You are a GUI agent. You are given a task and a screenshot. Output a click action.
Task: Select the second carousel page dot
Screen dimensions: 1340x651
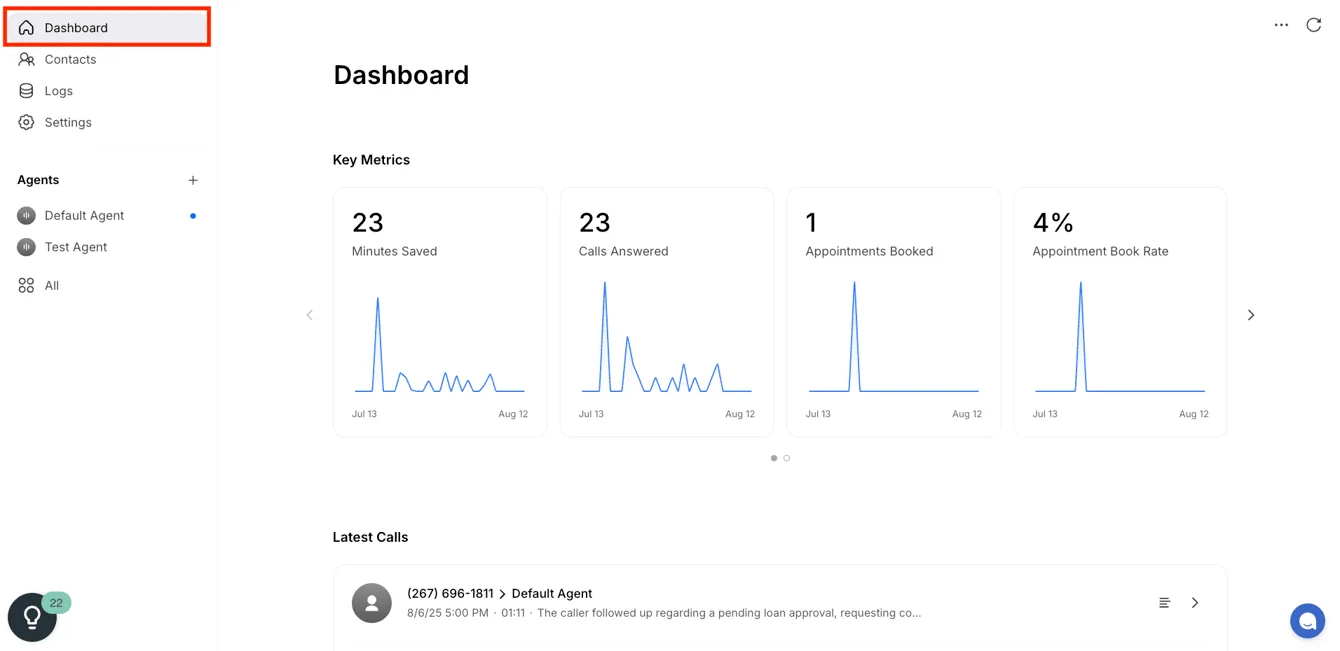[x=787, y=458]
